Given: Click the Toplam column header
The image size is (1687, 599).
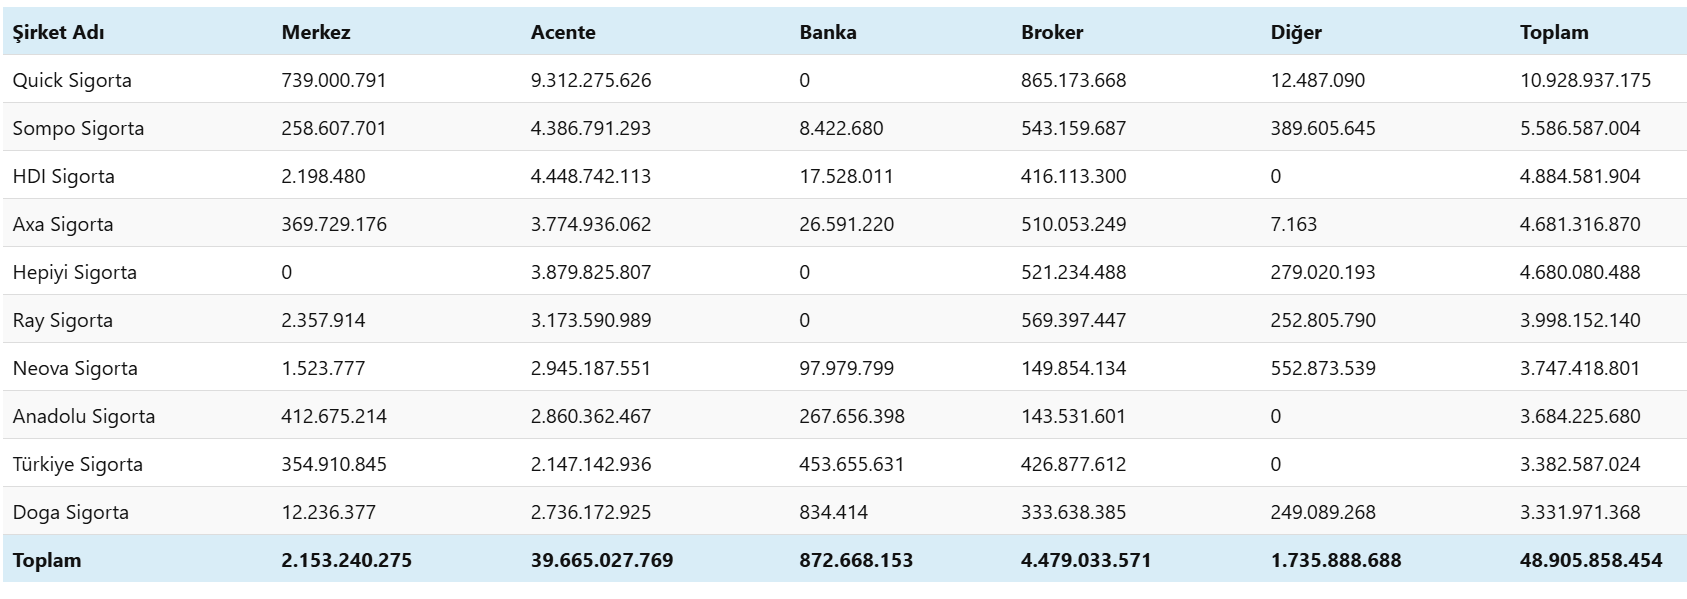Looking at the screenshot, I should click(1554, 32).
